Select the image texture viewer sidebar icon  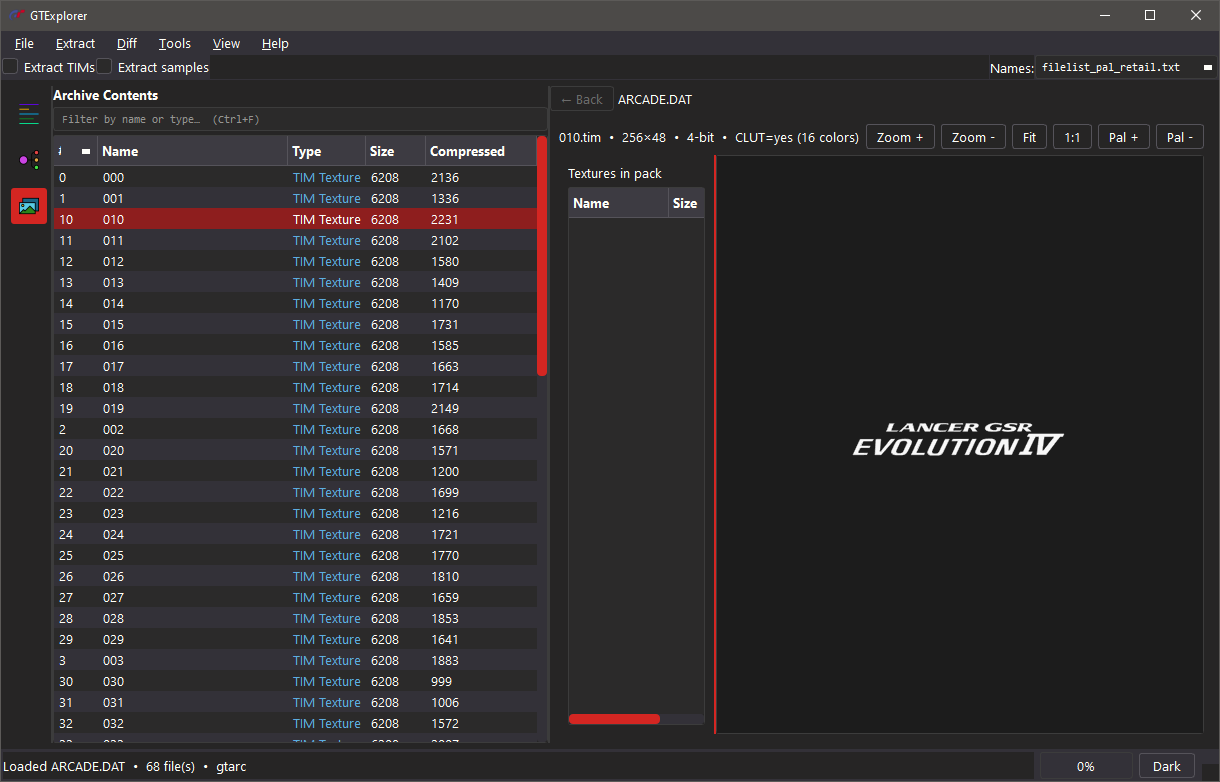point(29,206)
